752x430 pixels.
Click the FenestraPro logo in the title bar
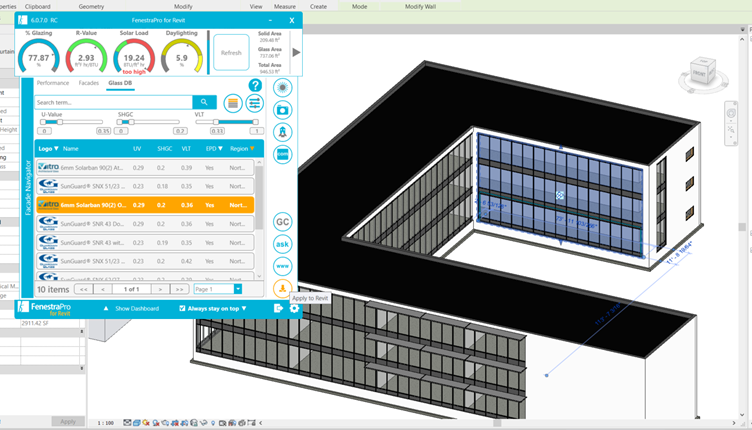[x=23, y=20]
